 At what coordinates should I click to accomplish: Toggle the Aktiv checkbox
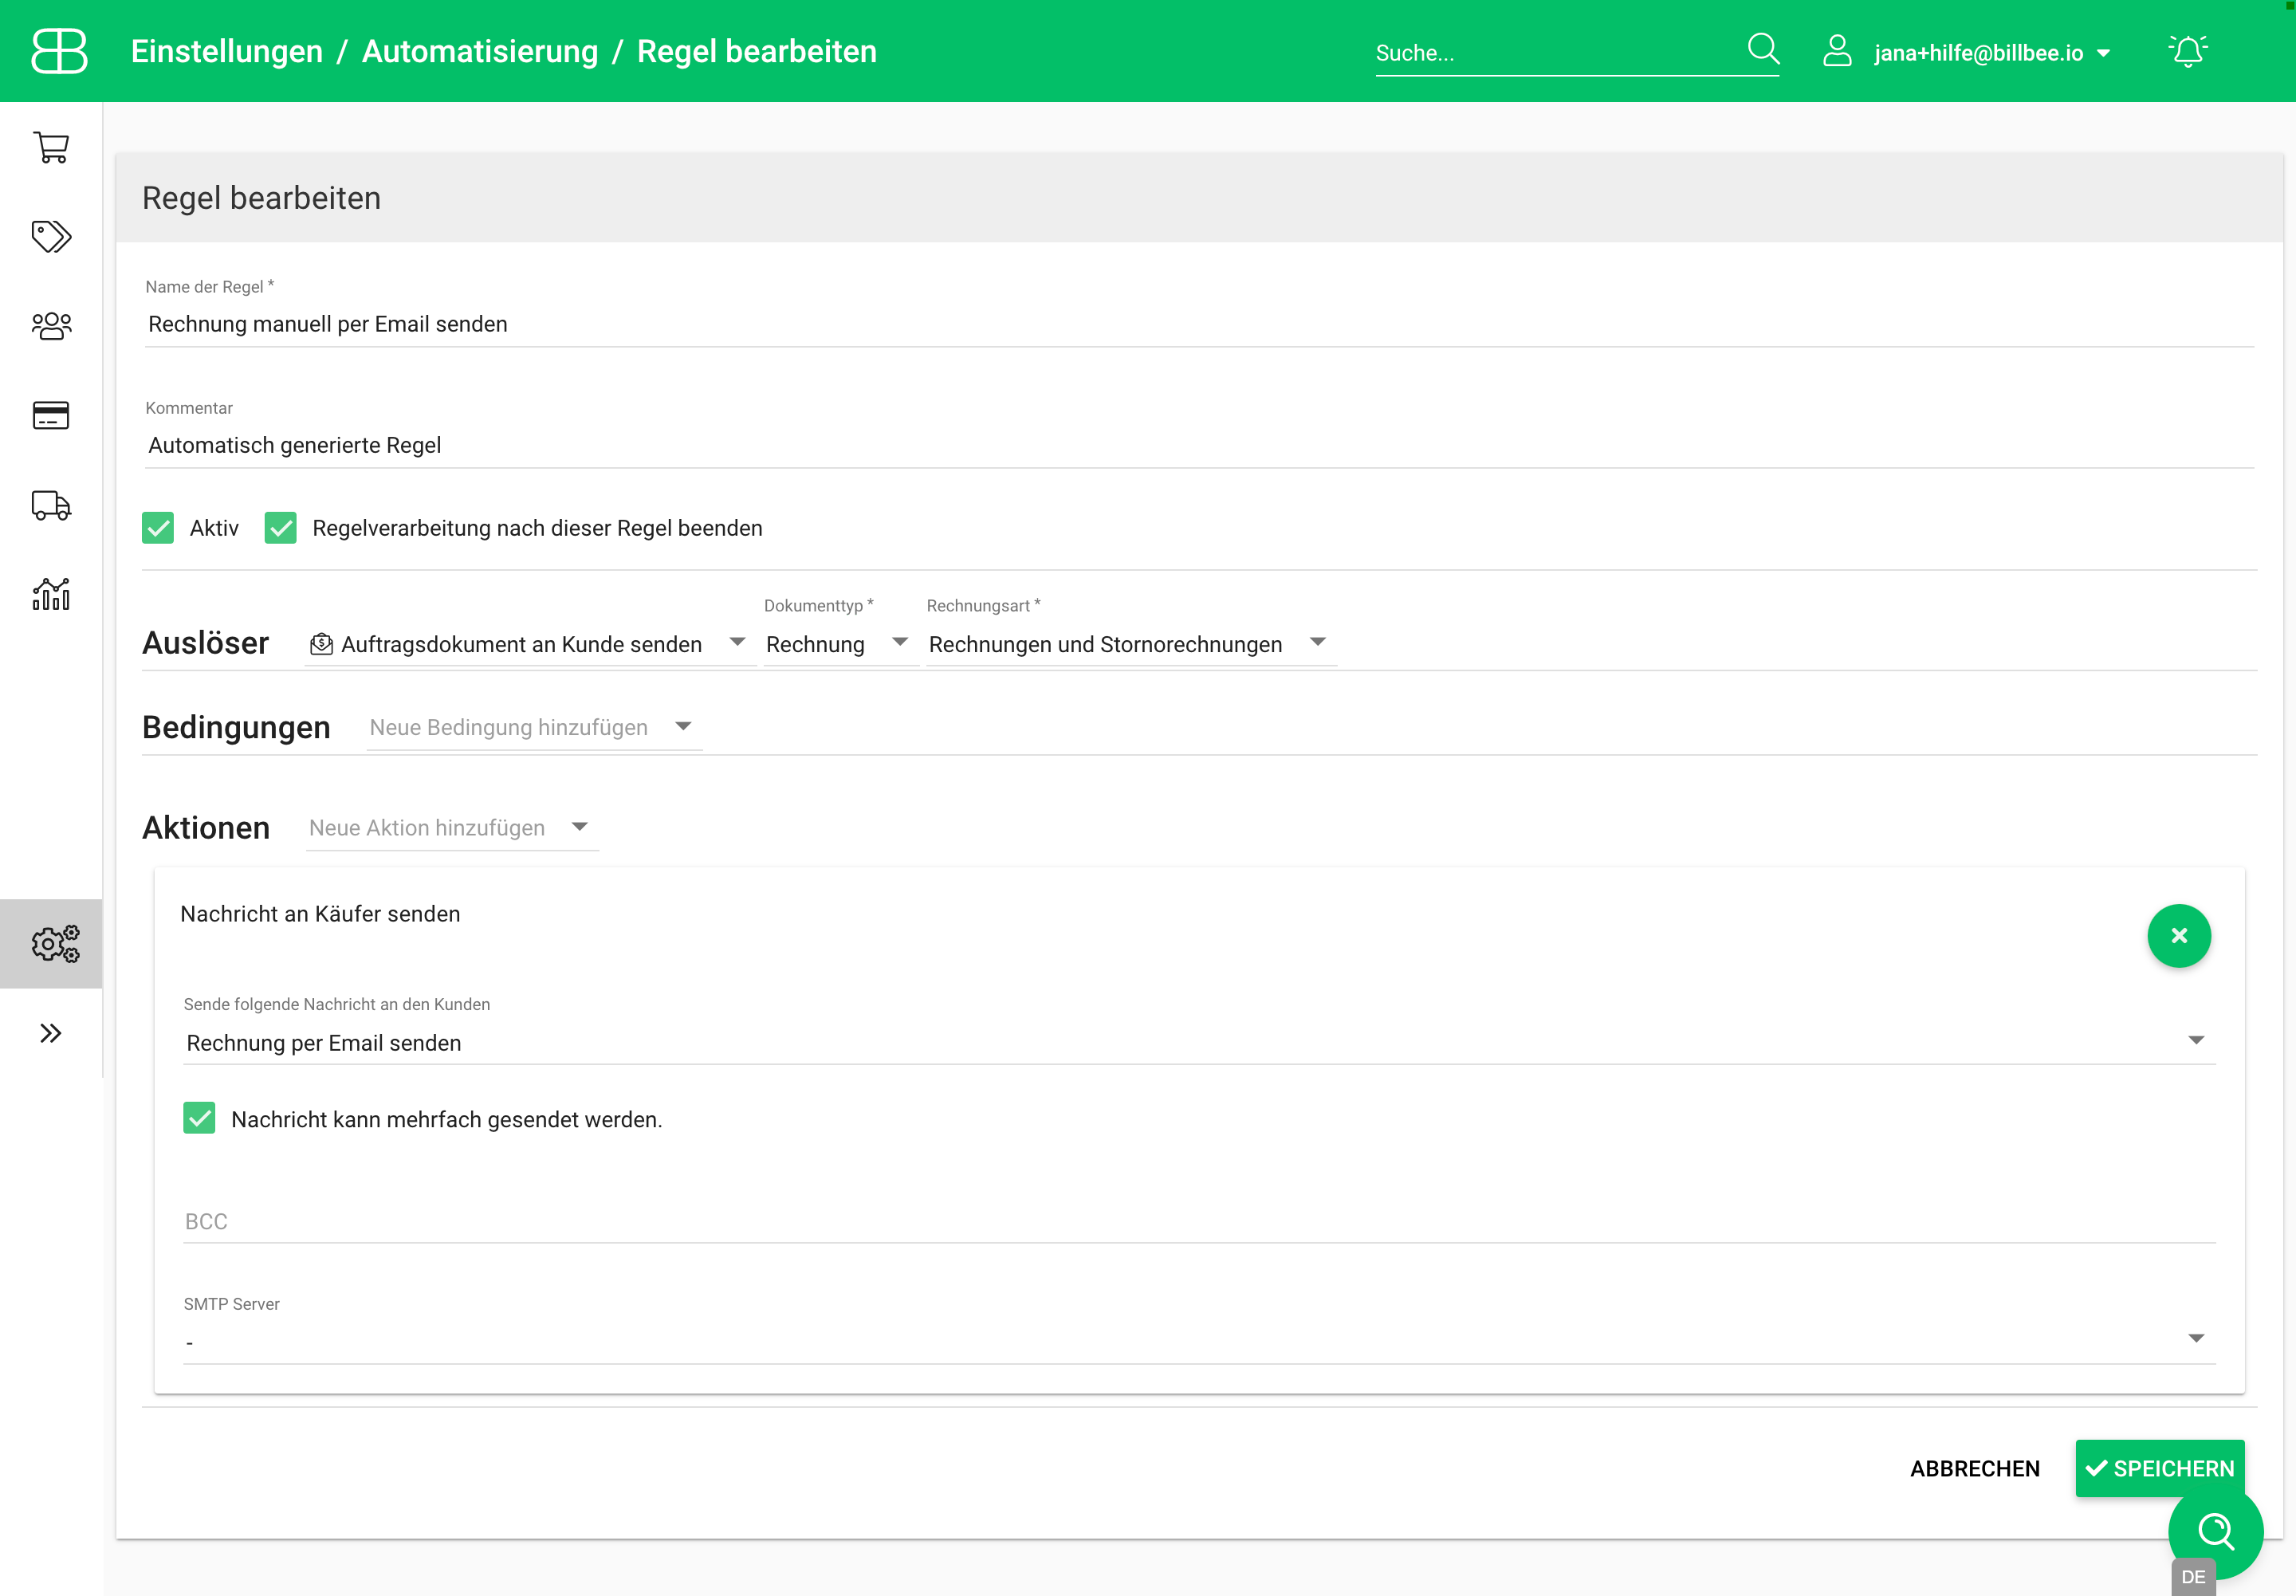tap(158, 528)
